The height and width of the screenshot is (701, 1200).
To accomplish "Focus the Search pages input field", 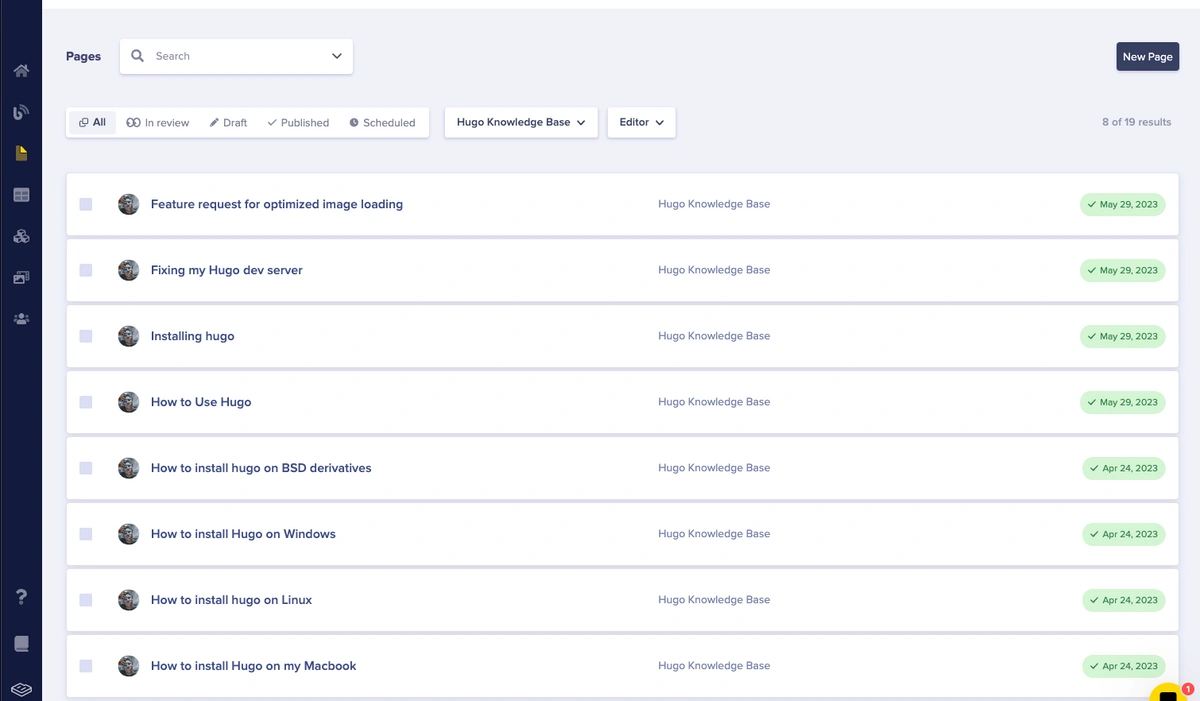I will pos(236,56).
